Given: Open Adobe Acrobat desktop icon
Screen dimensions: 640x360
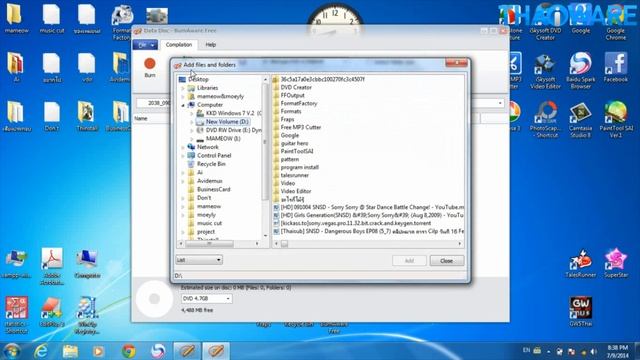Looking at the screenshot, I should [52, 267].
